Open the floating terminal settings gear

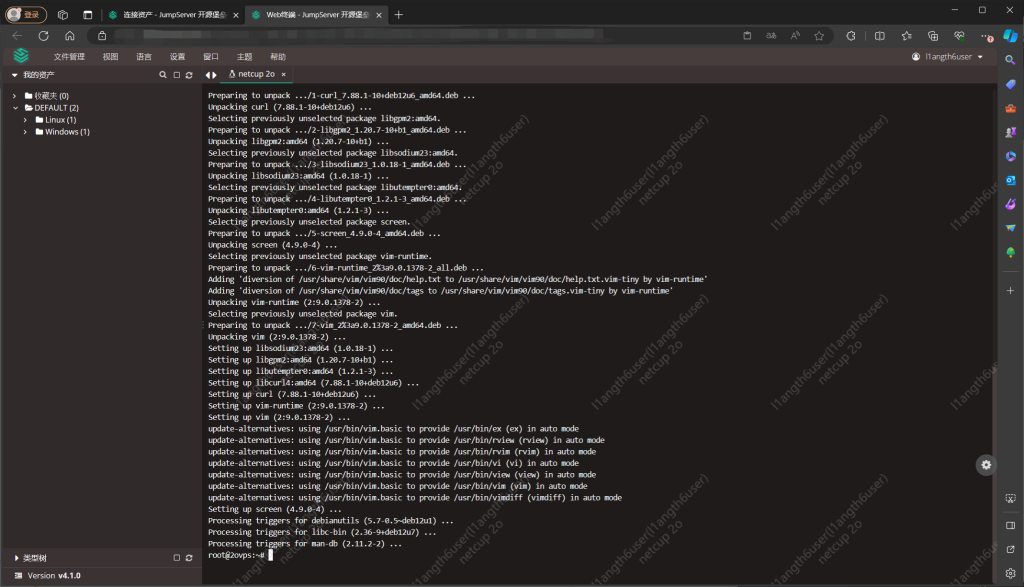click(985, 464)
